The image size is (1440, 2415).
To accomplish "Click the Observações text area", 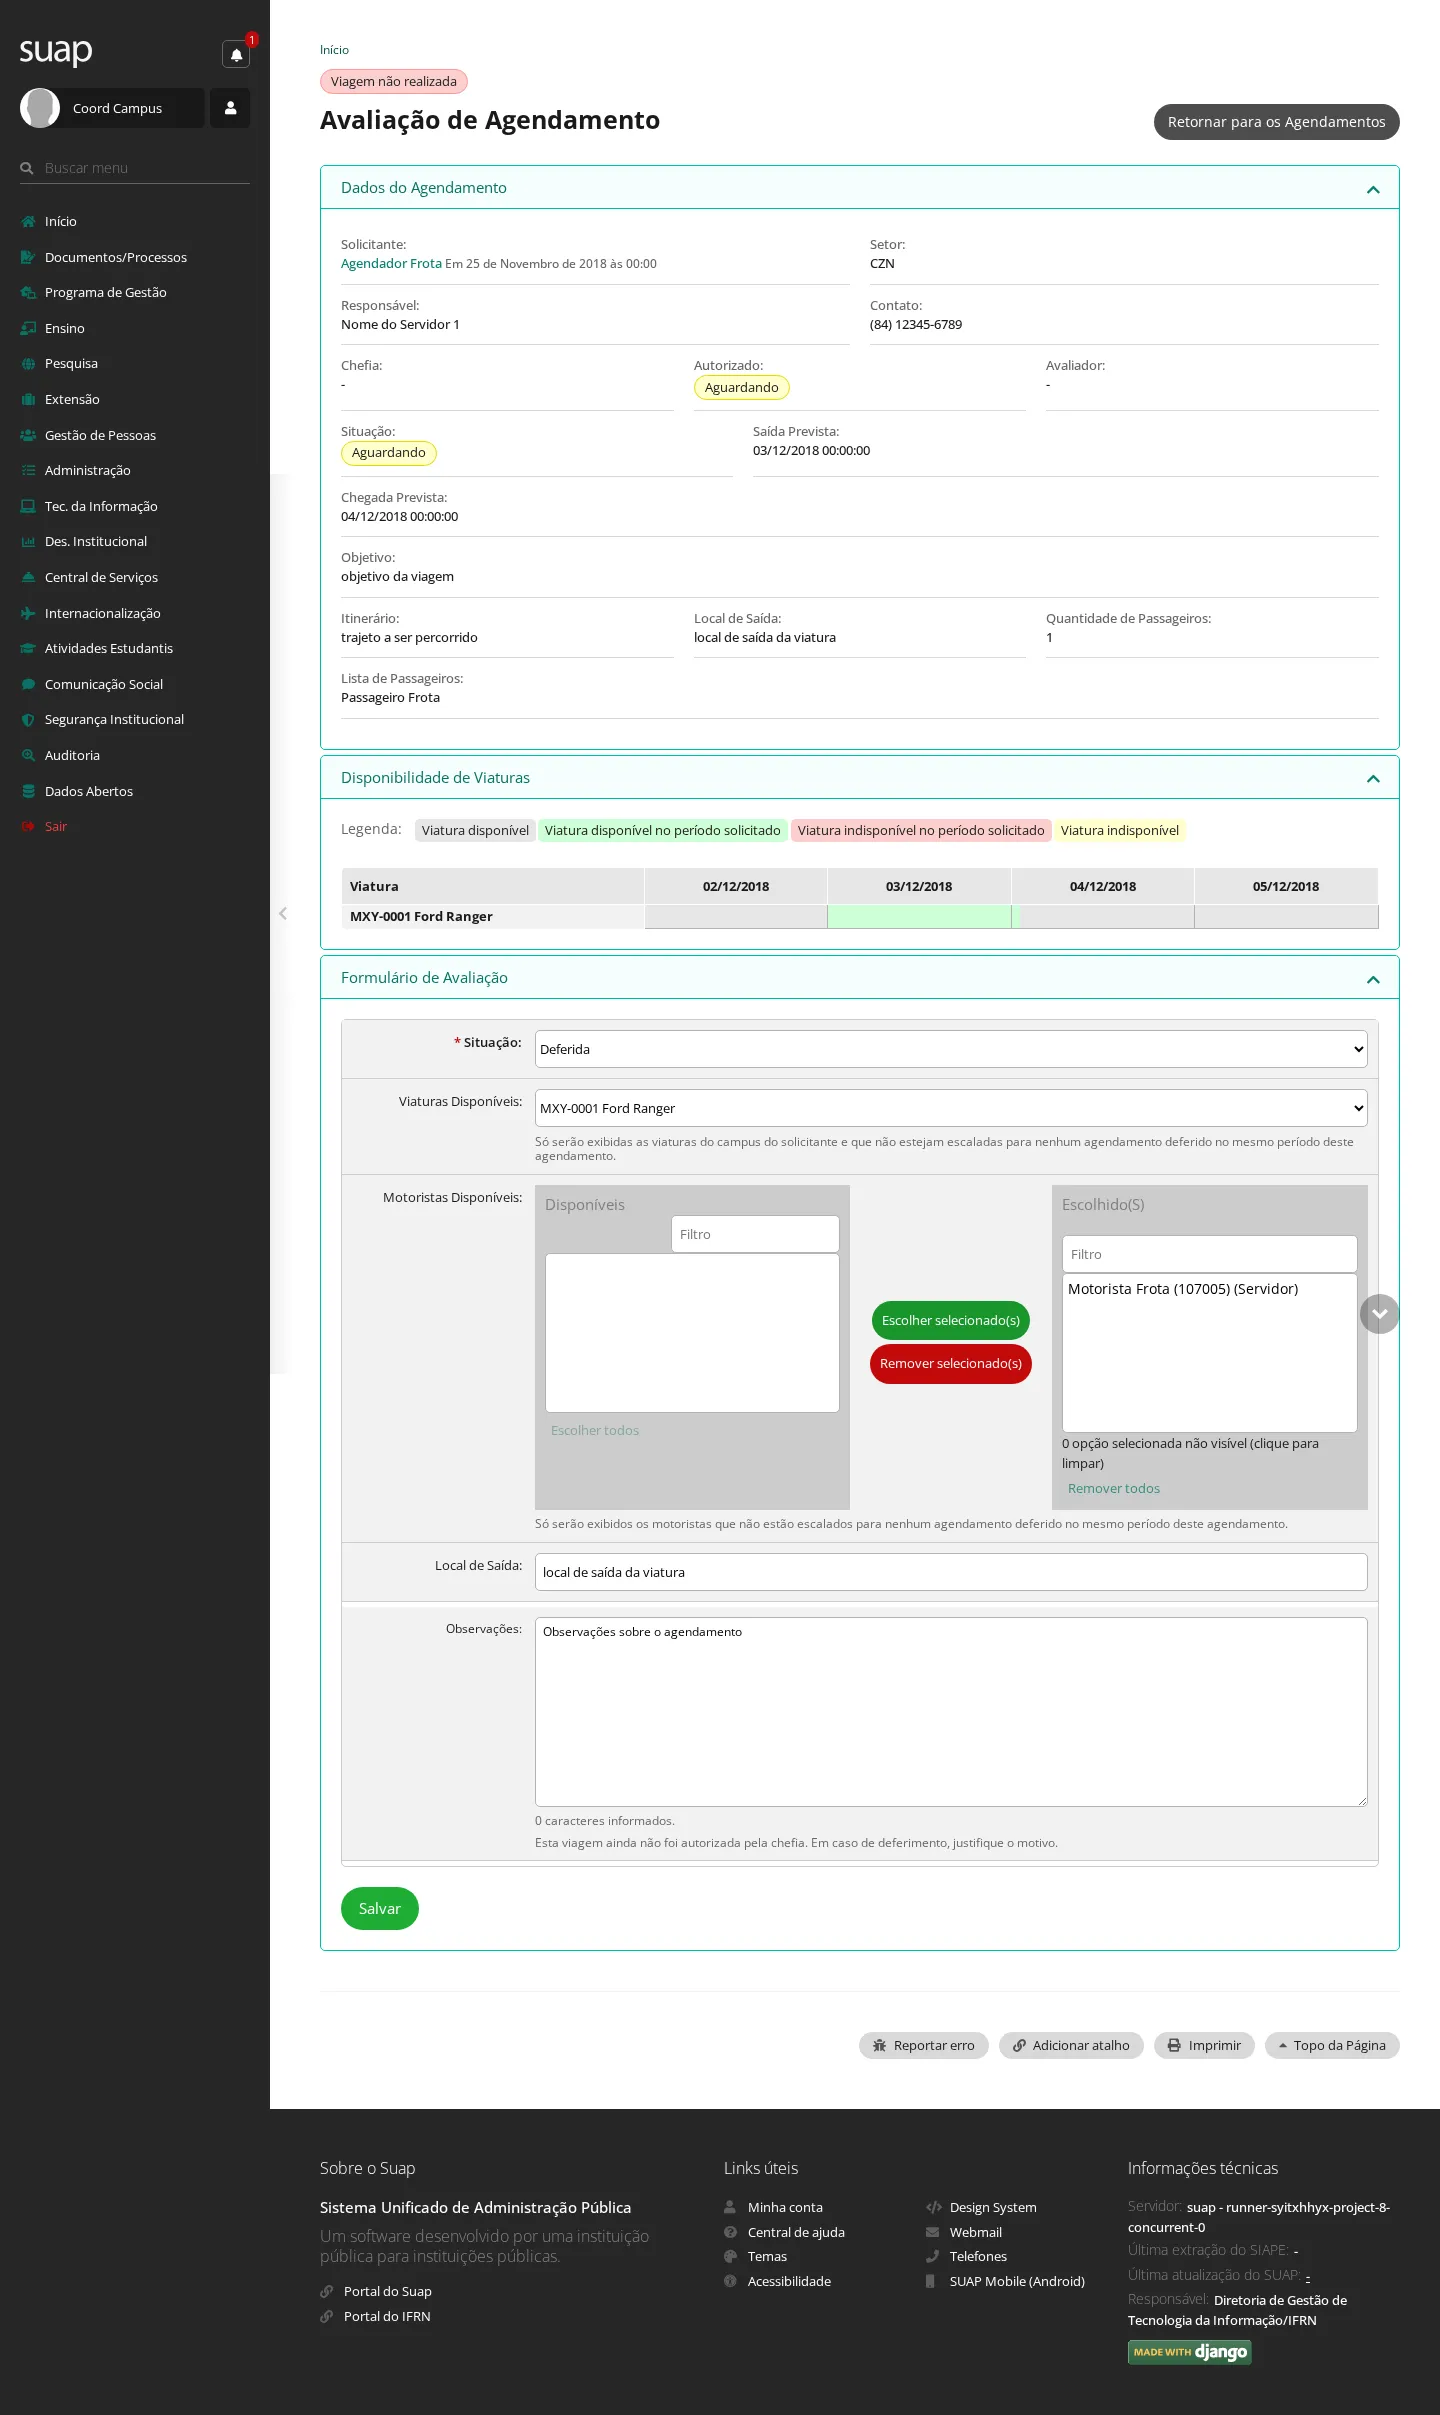I will coord(951,1712).
